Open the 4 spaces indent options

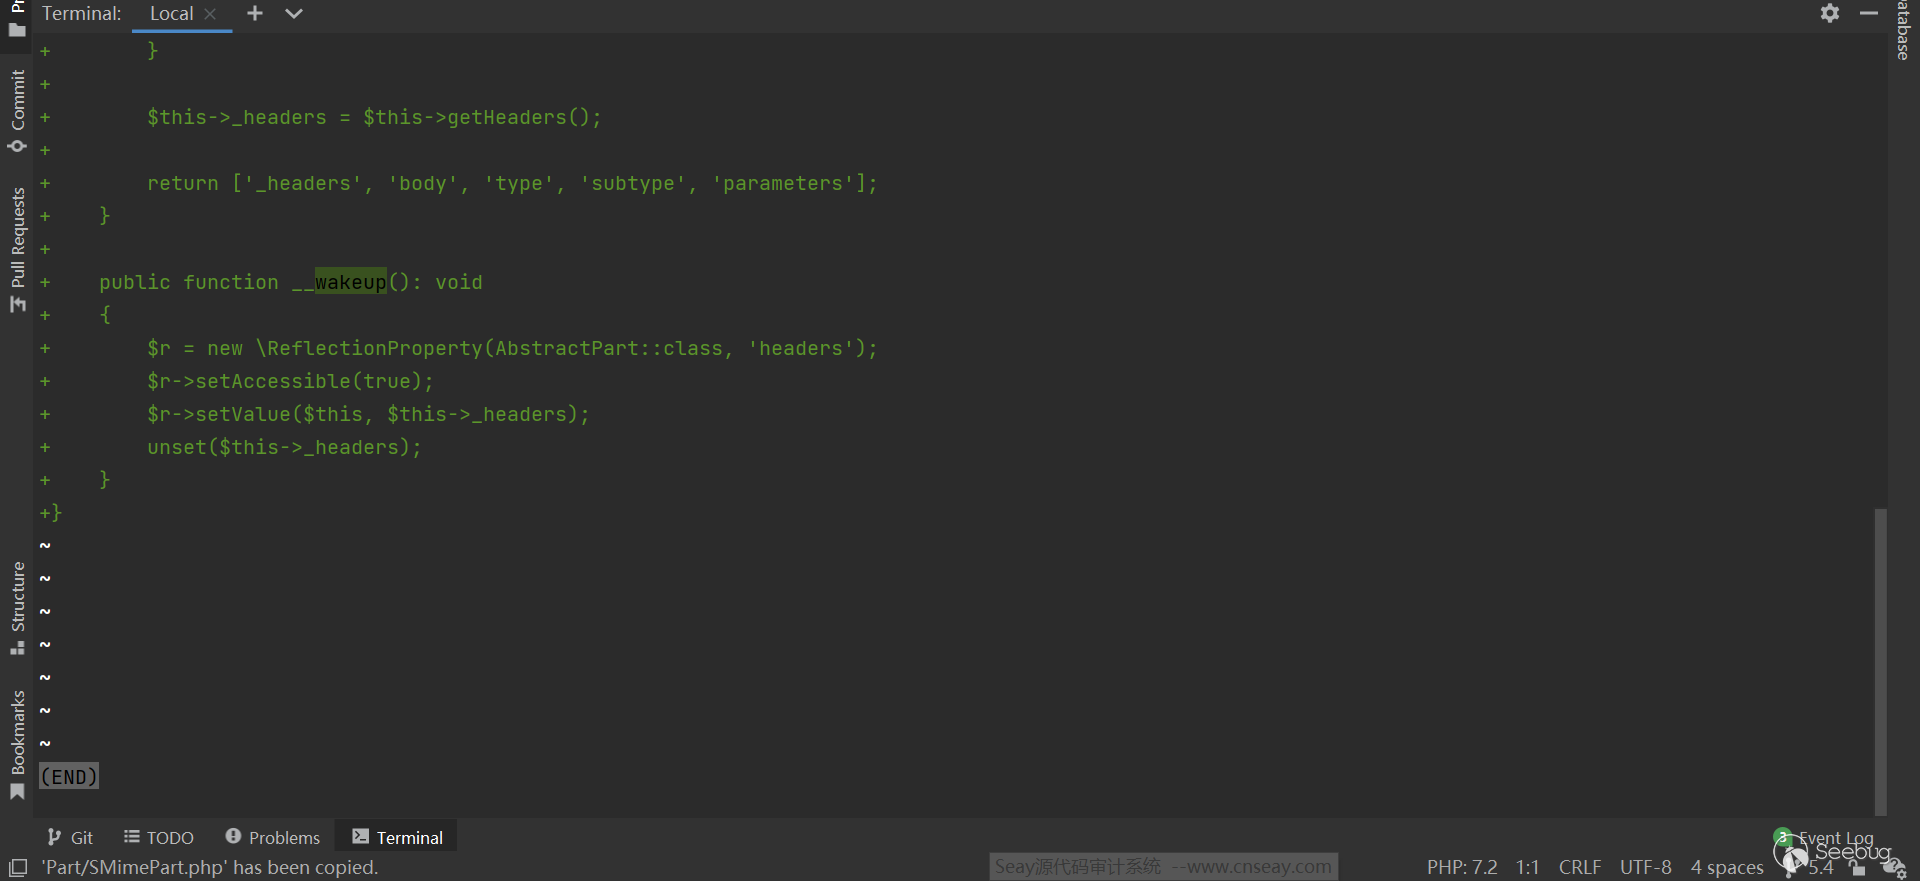[1726, 867]
